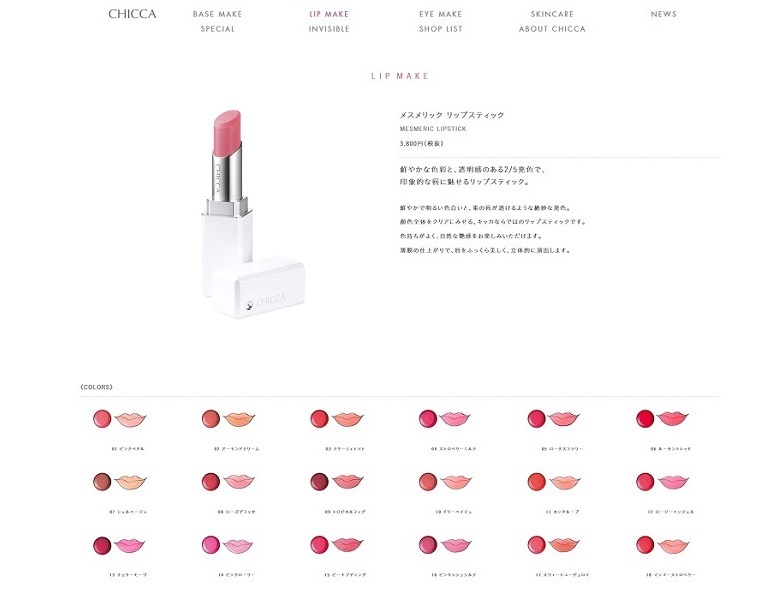770x600 pixels.
Task: Choose the brown color 07 swatch
Action: pos(102,482)
